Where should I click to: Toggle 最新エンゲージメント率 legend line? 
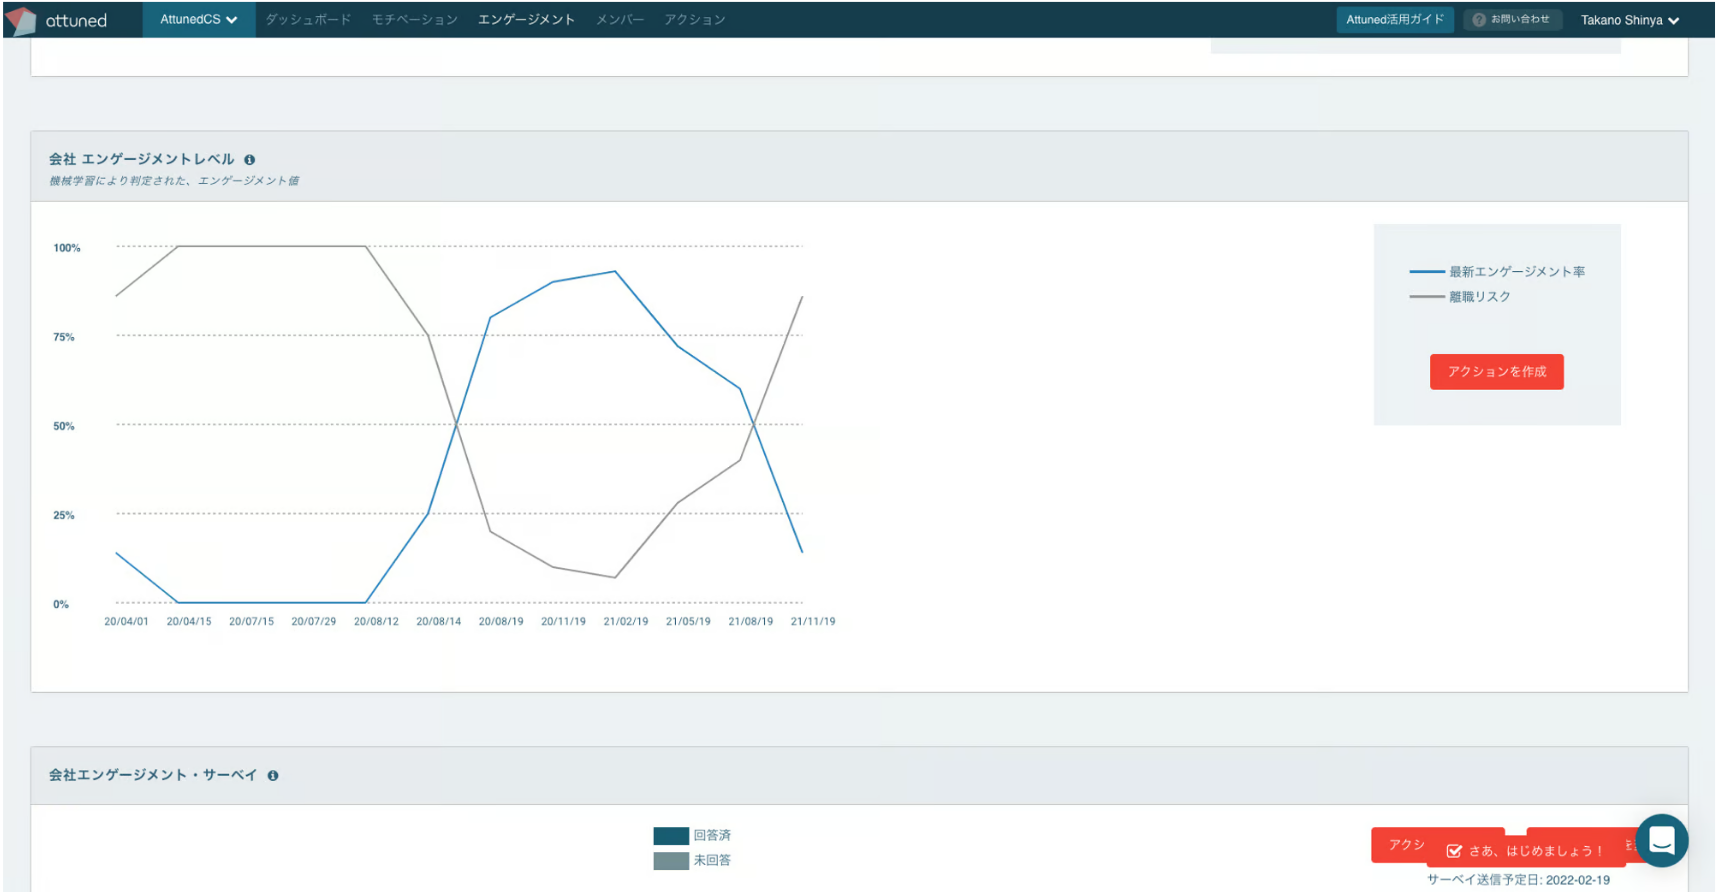(x=1497, y=272)
